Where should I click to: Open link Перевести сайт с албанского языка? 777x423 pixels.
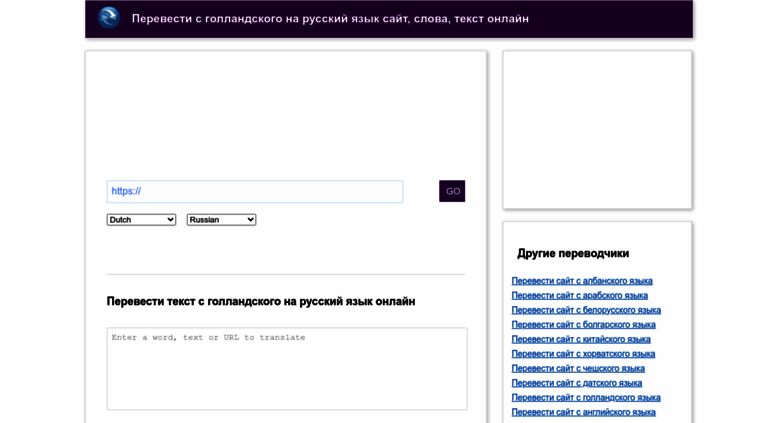tap(582, 281)
